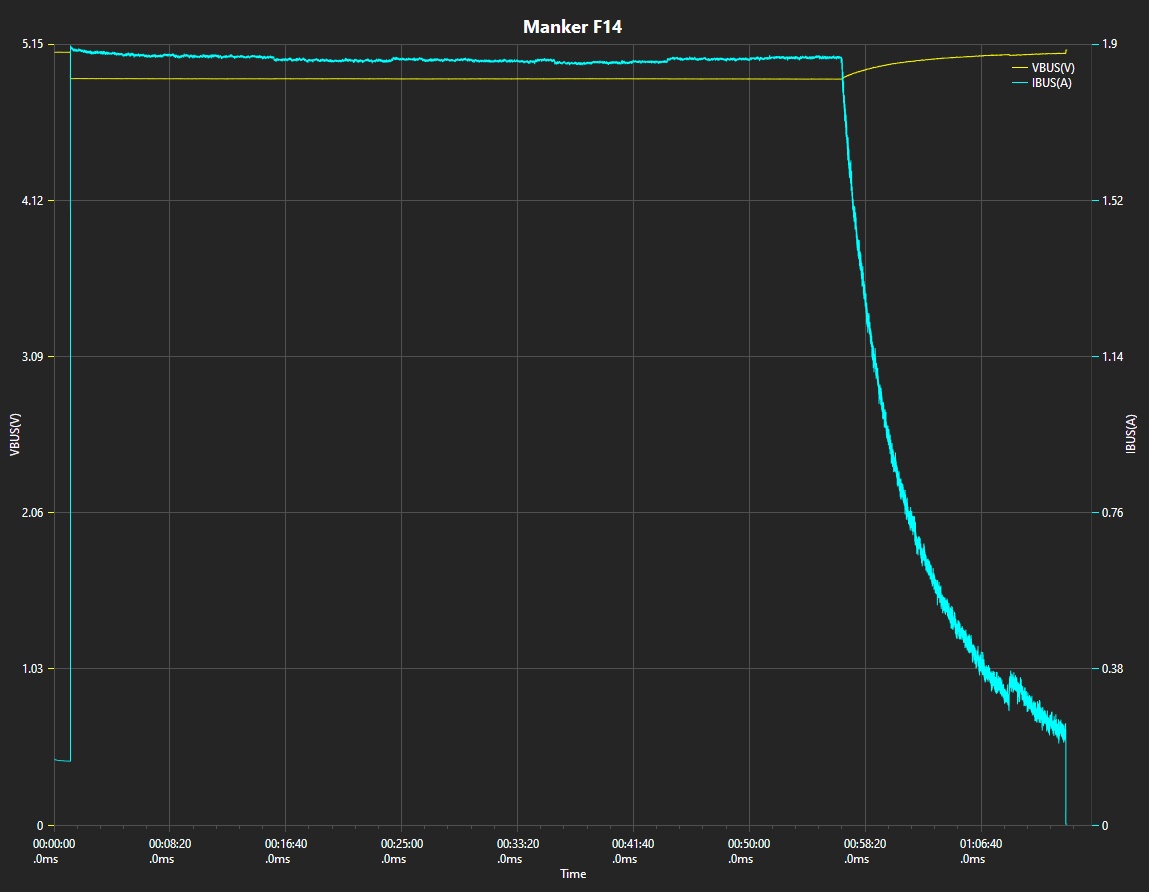This screenshot has width=1149, height=892.
Task: Click the 4.12 voltage axis tick label
Action: pos(32,200)
